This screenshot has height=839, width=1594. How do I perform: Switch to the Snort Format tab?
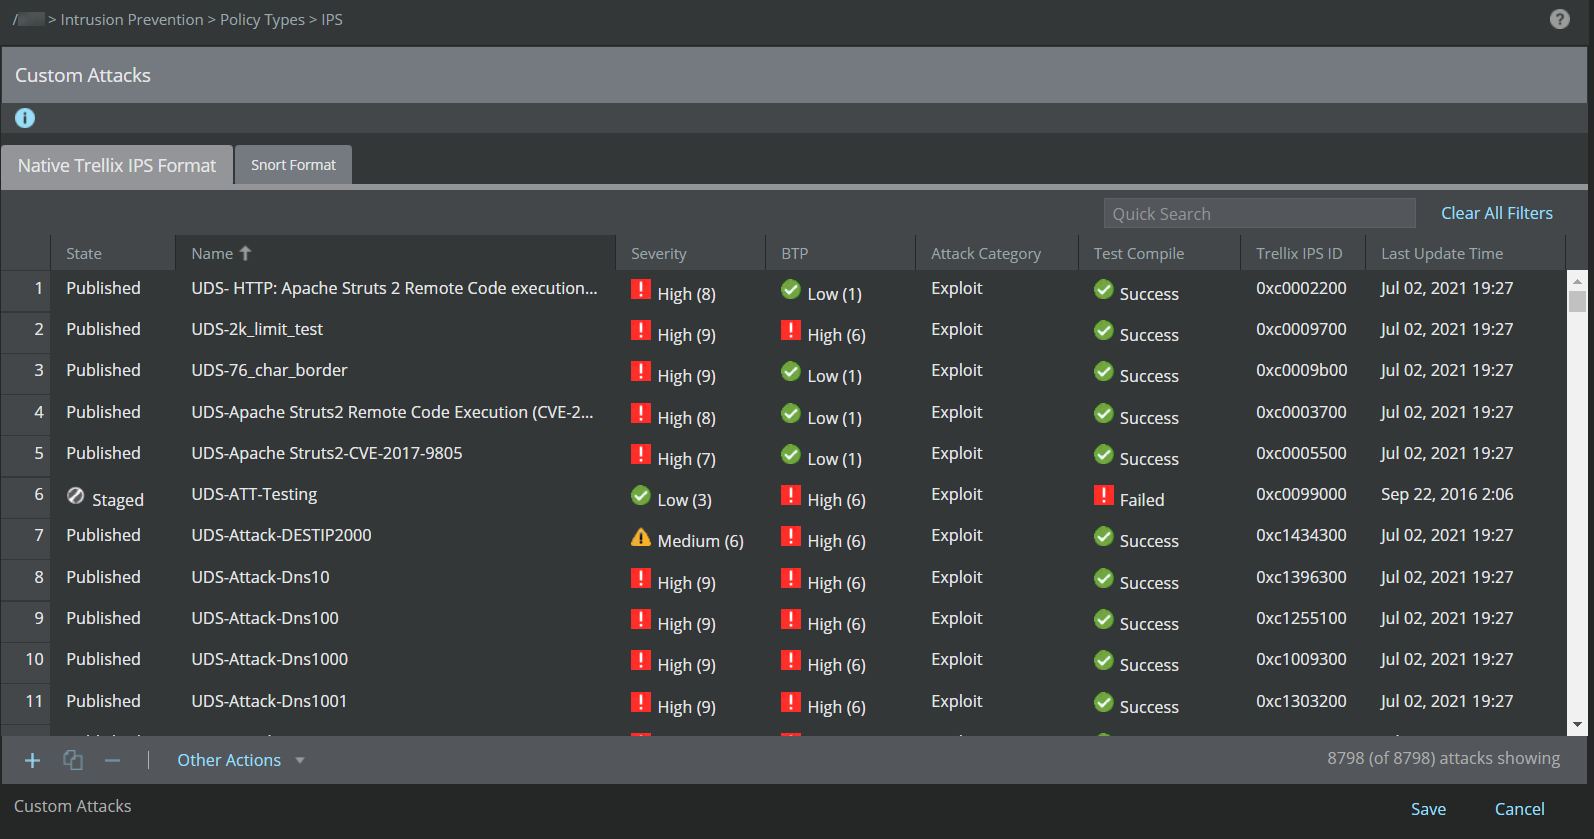point(293,165)
